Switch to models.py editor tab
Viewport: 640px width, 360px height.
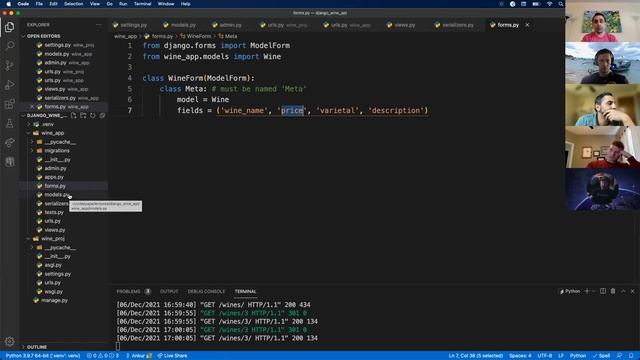180,25
